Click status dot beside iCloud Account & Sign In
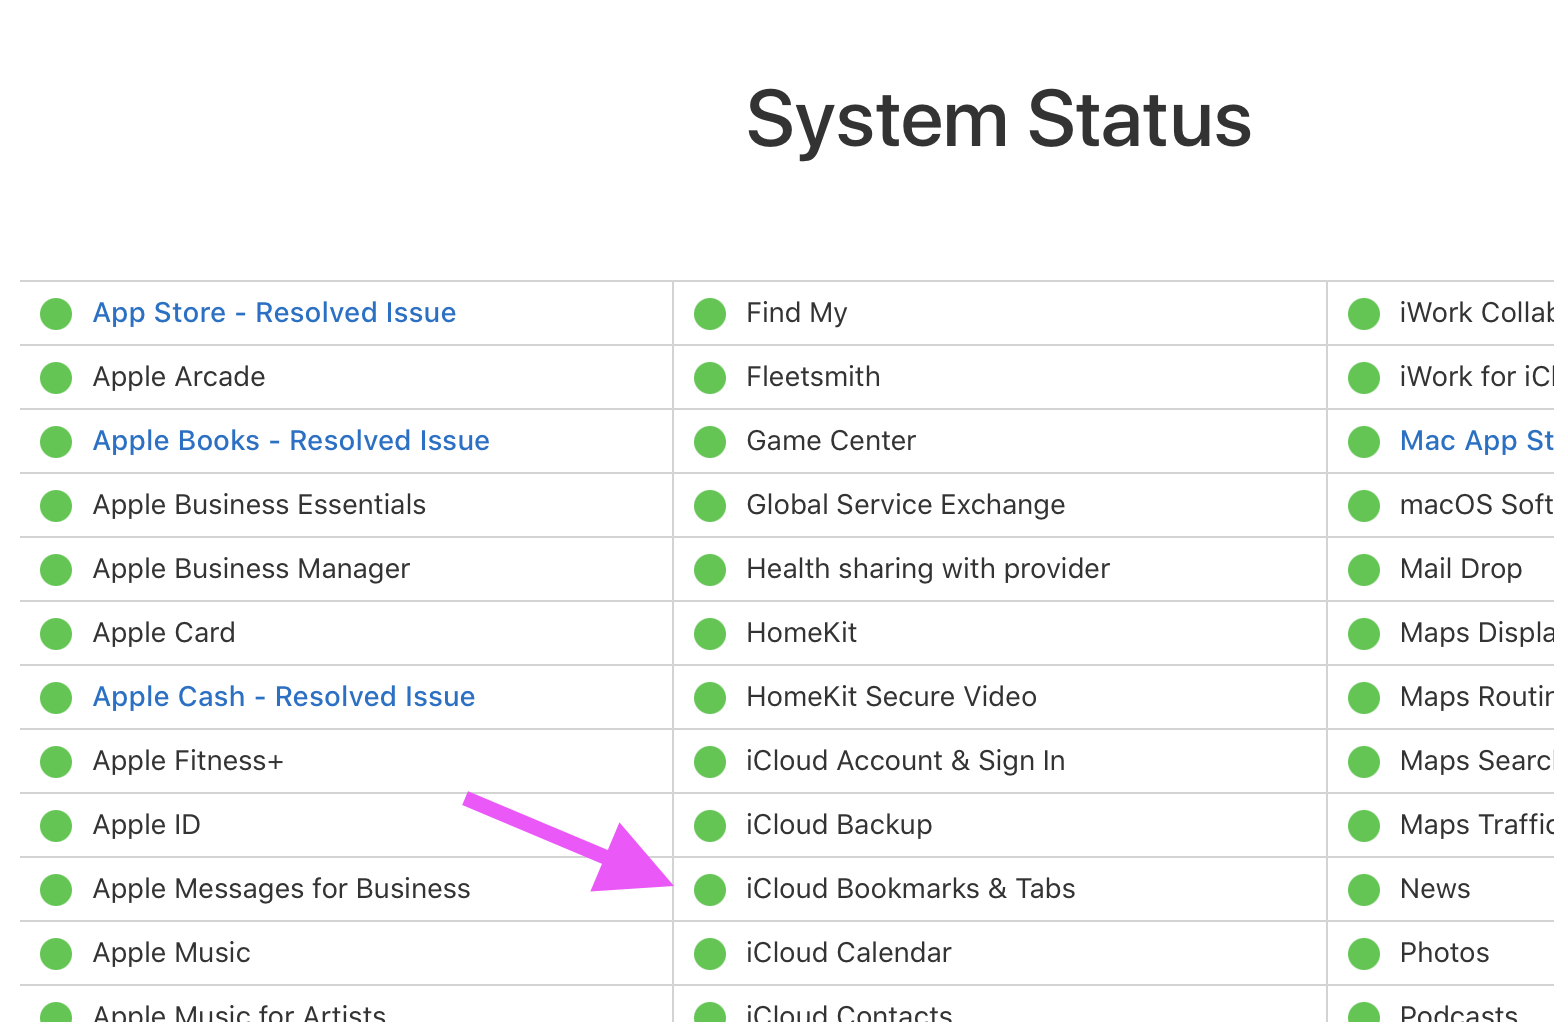Screen dimensions: 1554x1022 (x=710, y=762)
